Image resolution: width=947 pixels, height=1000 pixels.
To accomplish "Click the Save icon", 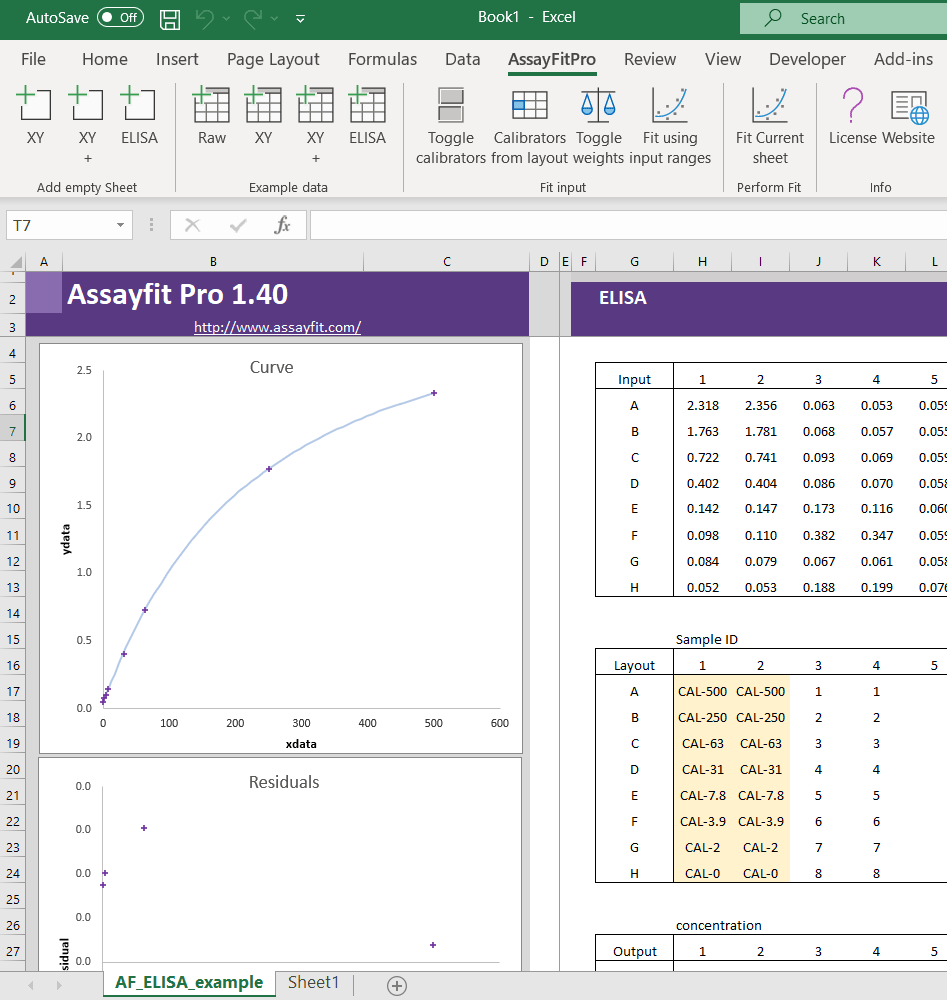I will (x=170, y=19).
